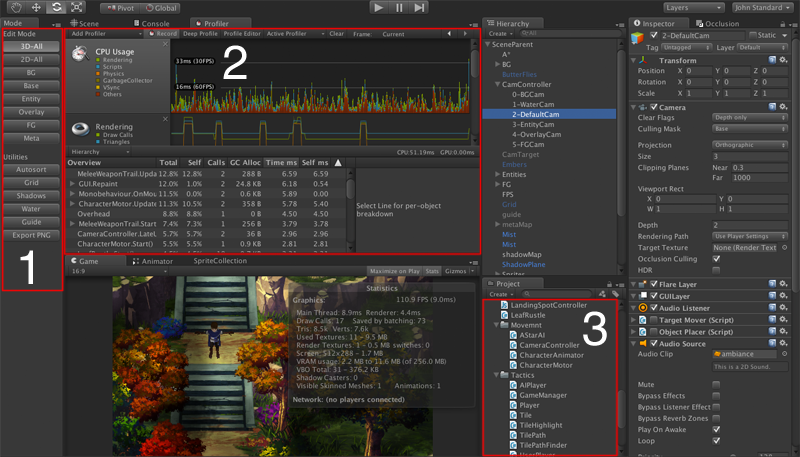
Task: Open Gizmos dropdown in Game view
Action: 459,271
